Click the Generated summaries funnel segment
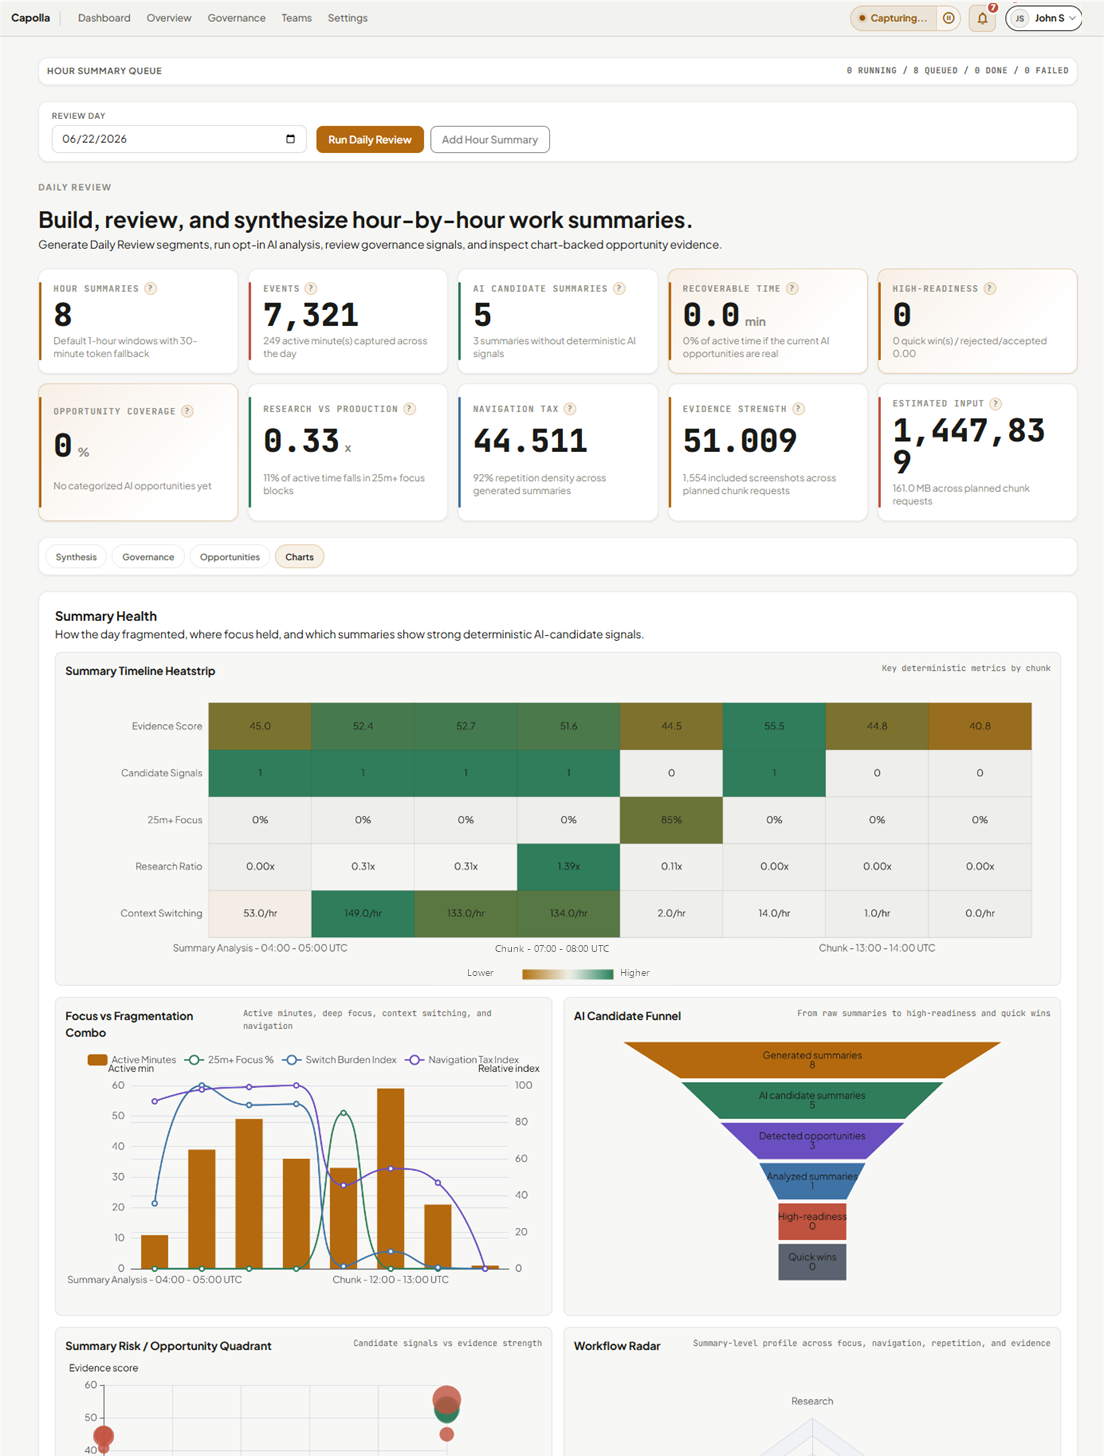1104x1456 pixels. [812, 1060]
